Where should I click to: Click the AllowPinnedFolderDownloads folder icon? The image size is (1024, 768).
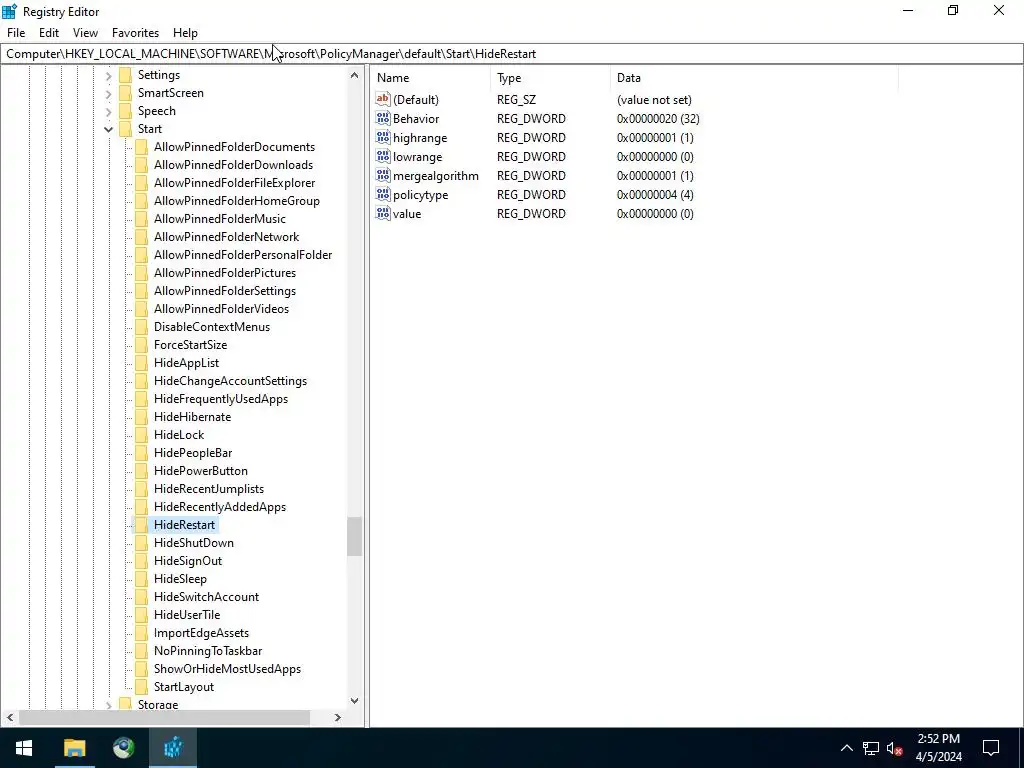(x=141, y=165)
